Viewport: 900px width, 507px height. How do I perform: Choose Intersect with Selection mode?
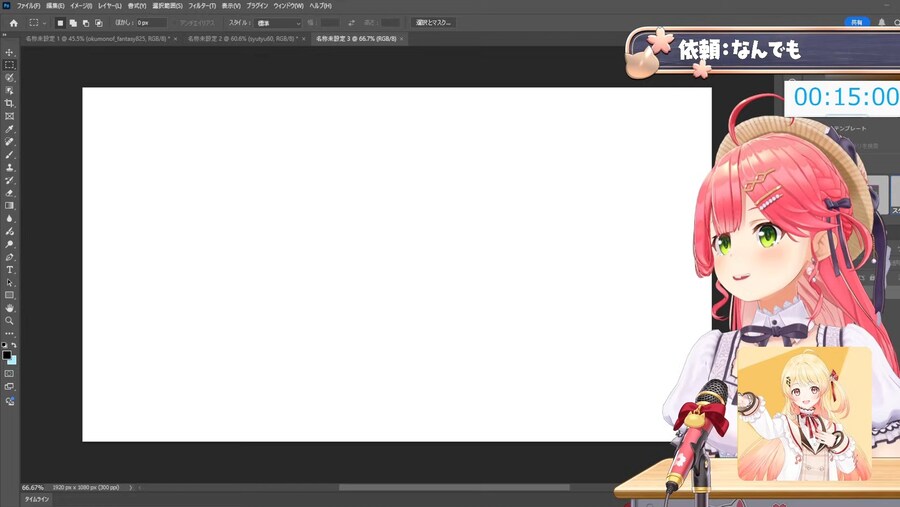99,23
